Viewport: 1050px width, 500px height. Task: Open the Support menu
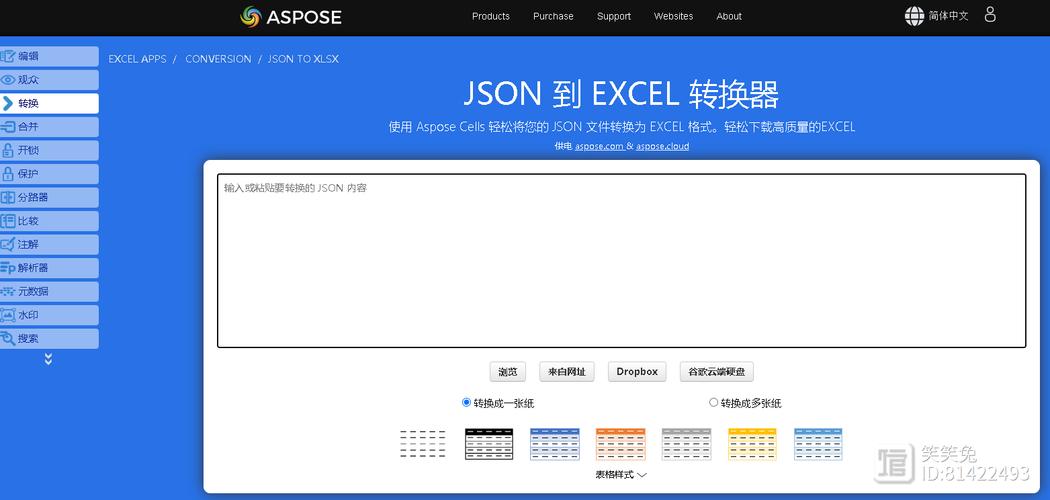click(614, 16)
